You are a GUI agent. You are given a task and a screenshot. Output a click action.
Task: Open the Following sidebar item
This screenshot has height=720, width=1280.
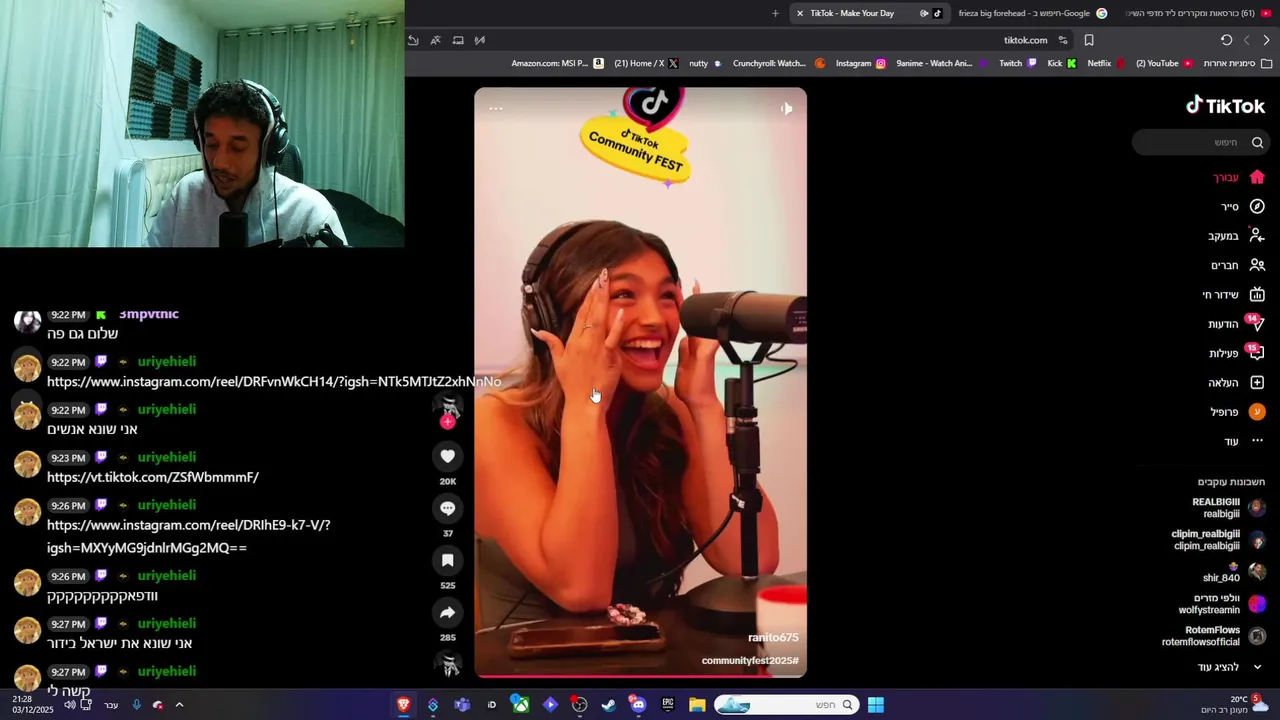coord(1236,236)
